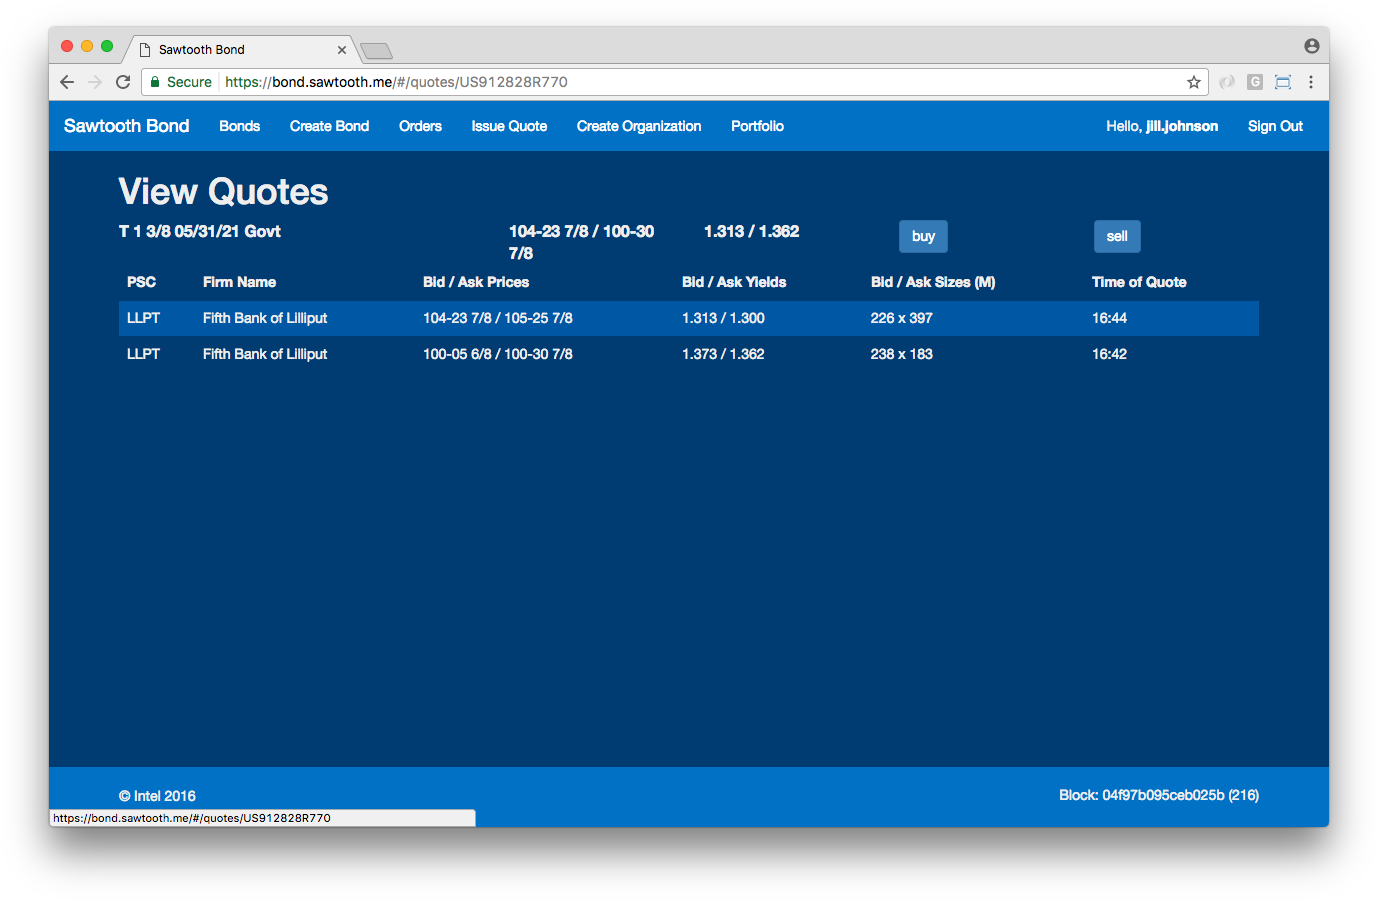The height and width of the screenshot is (901, 1377).
Task: Open the Chrome three-dot menu
Action: [x=1310, y=82]
